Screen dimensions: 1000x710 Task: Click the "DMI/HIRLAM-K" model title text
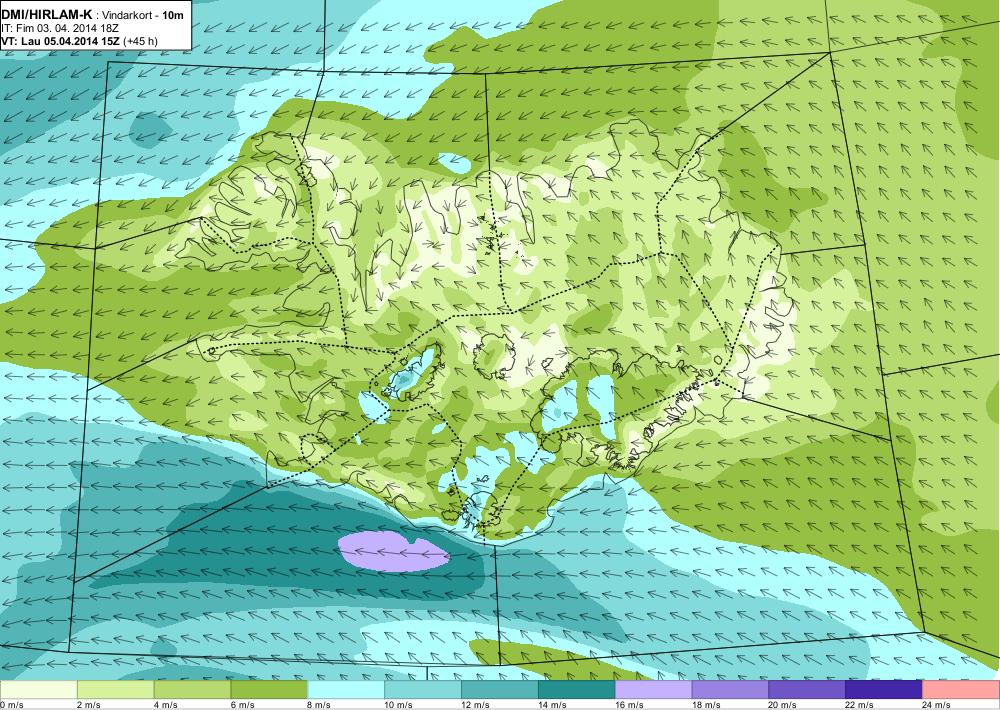click(47, 14)
